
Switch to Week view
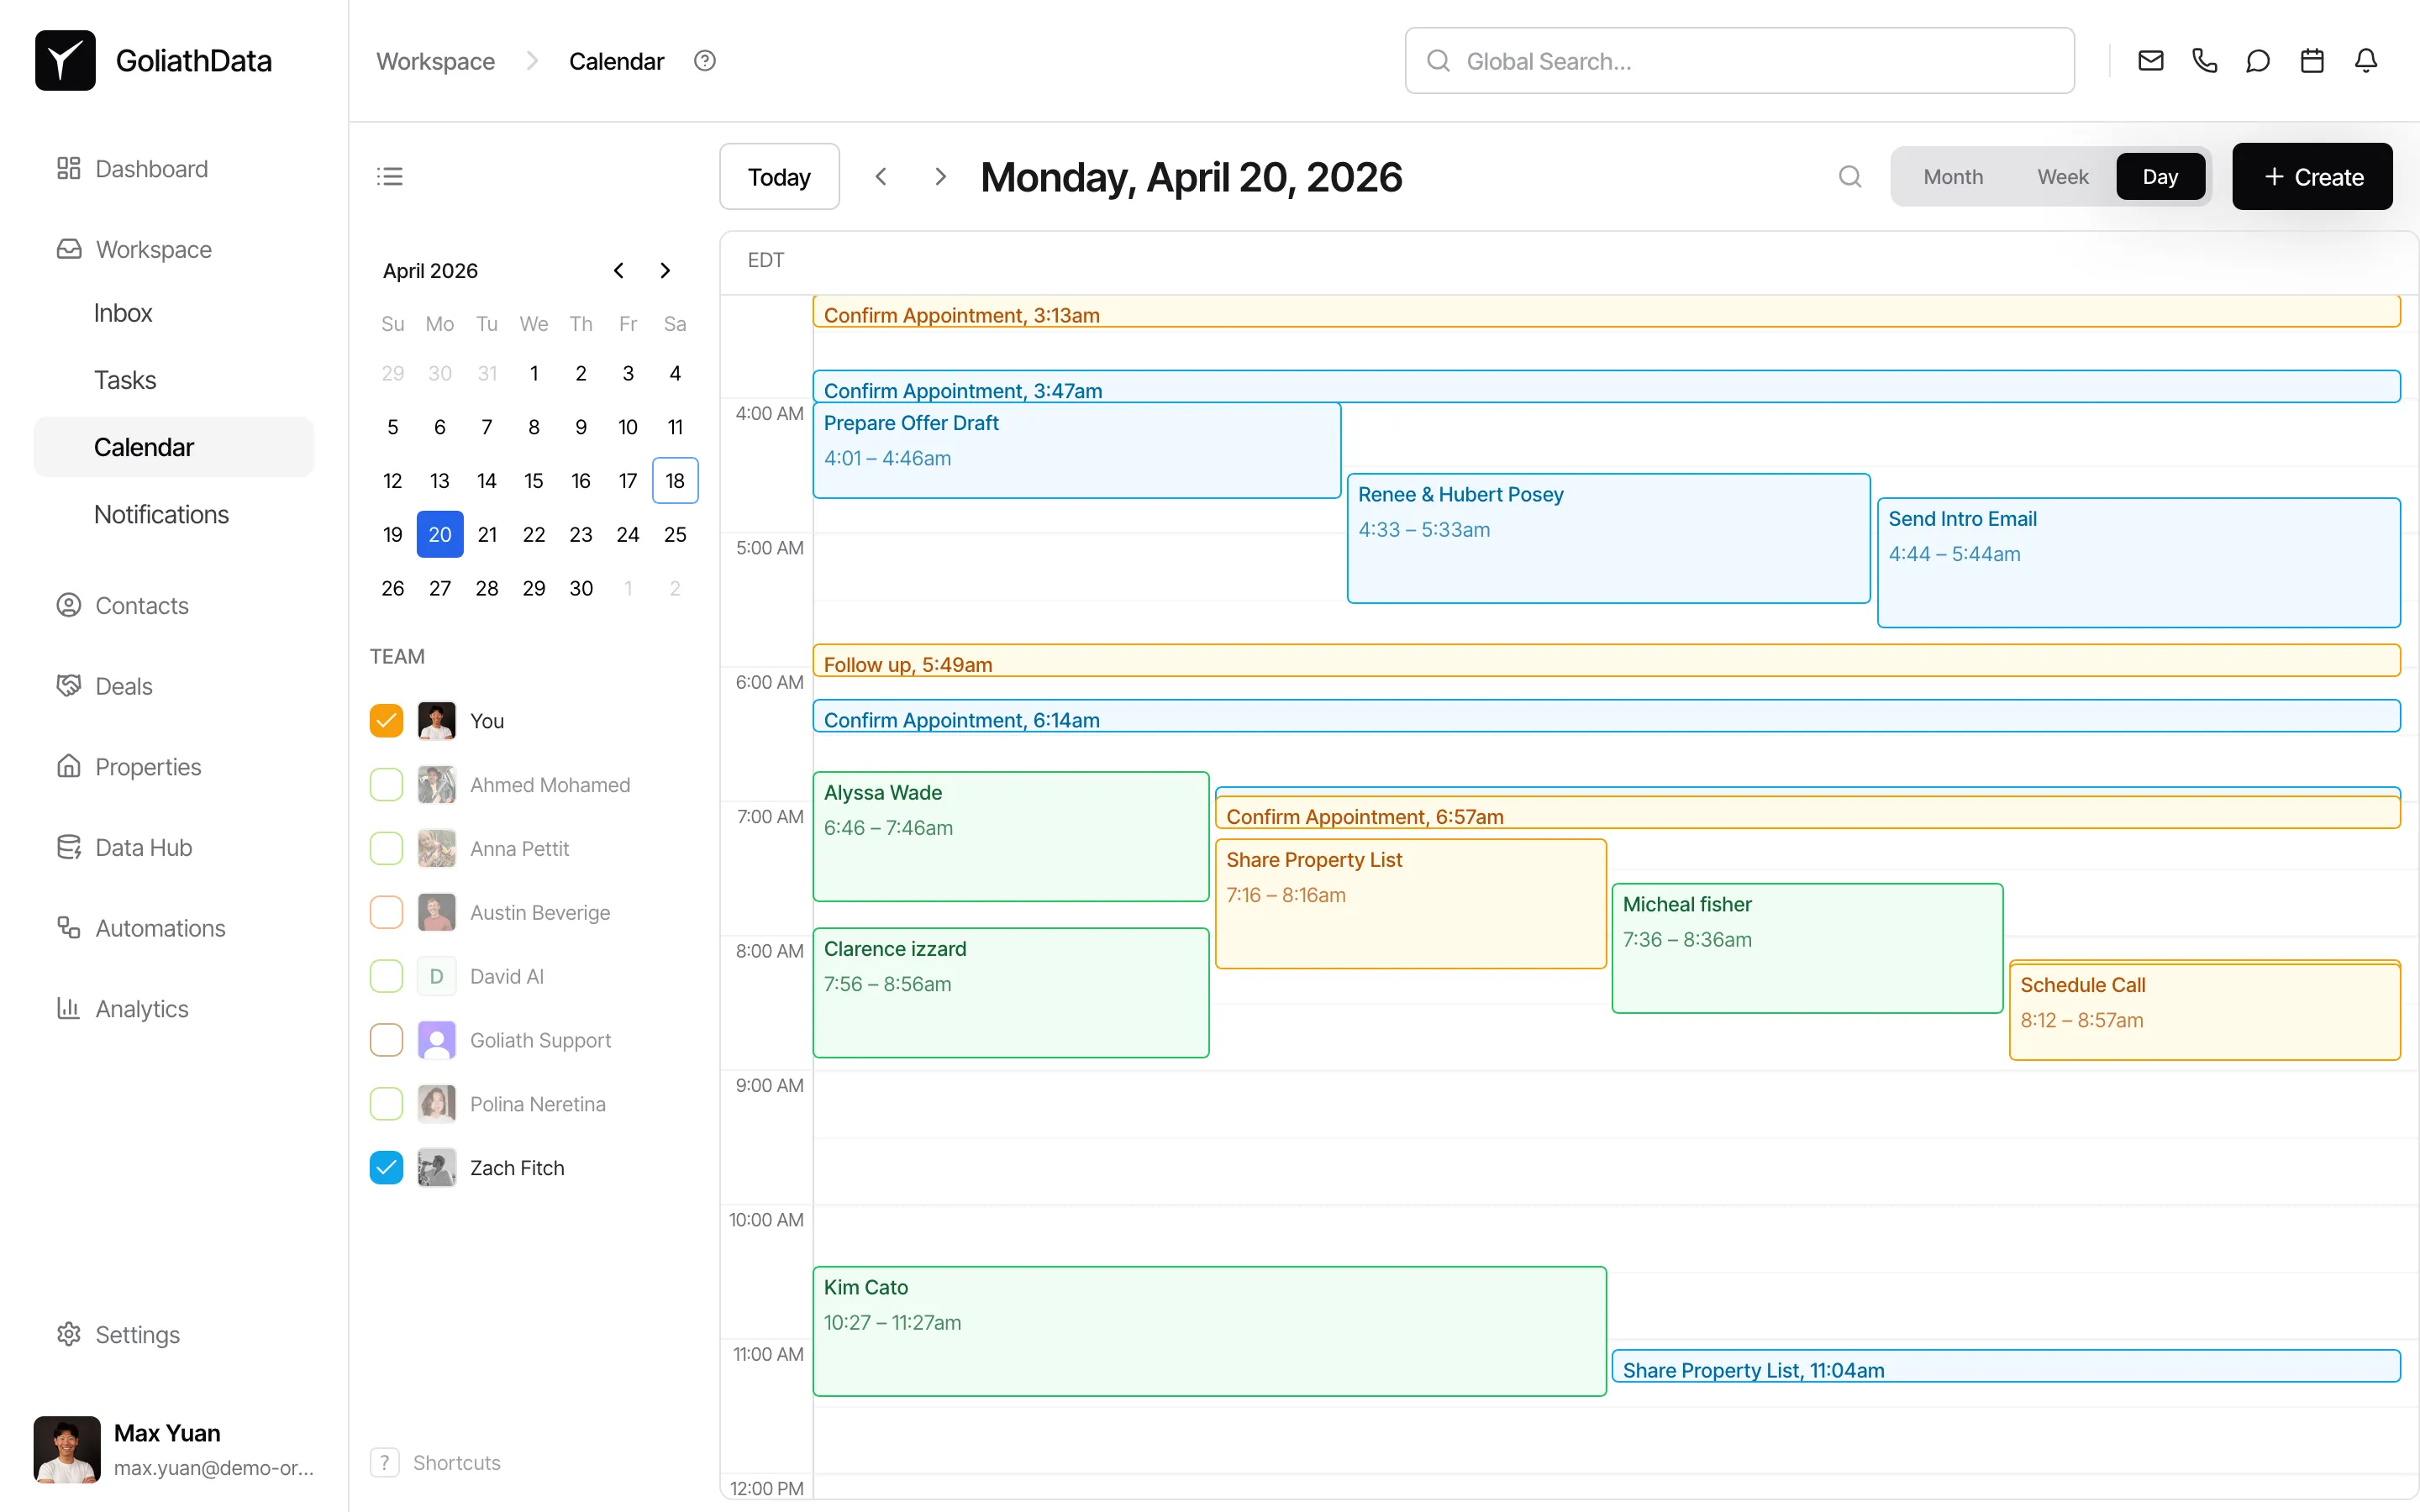click(2062, 177)
